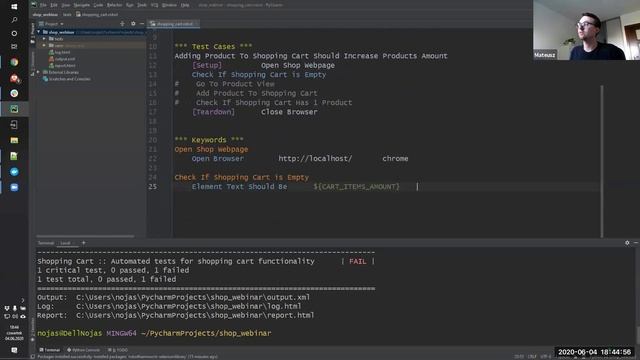640x360 pixels.
Task: Click the tests breadcrumb in navigation bar
Action: pos(67,14)
